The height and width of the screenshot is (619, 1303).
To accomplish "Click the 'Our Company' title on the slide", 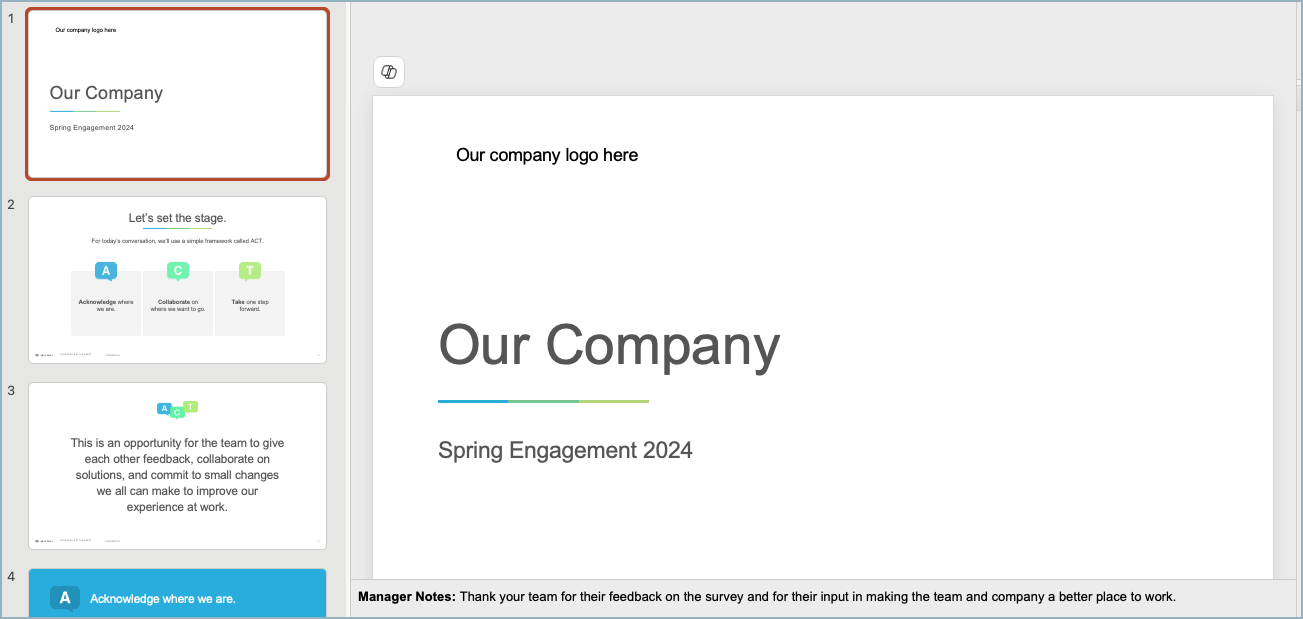I will coord(608,345).
